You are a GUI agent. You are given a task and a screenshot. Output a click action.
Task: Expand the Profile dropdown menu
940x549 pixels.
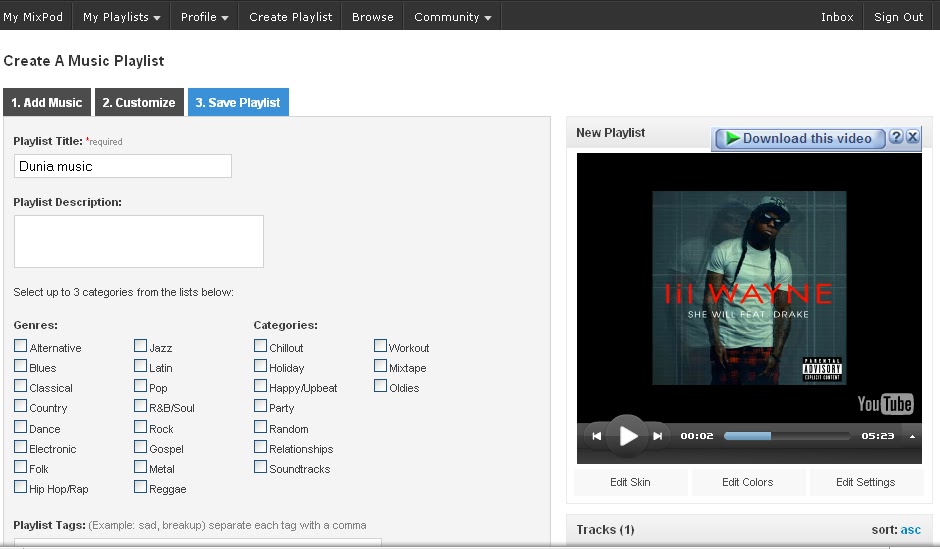[204, 17]
